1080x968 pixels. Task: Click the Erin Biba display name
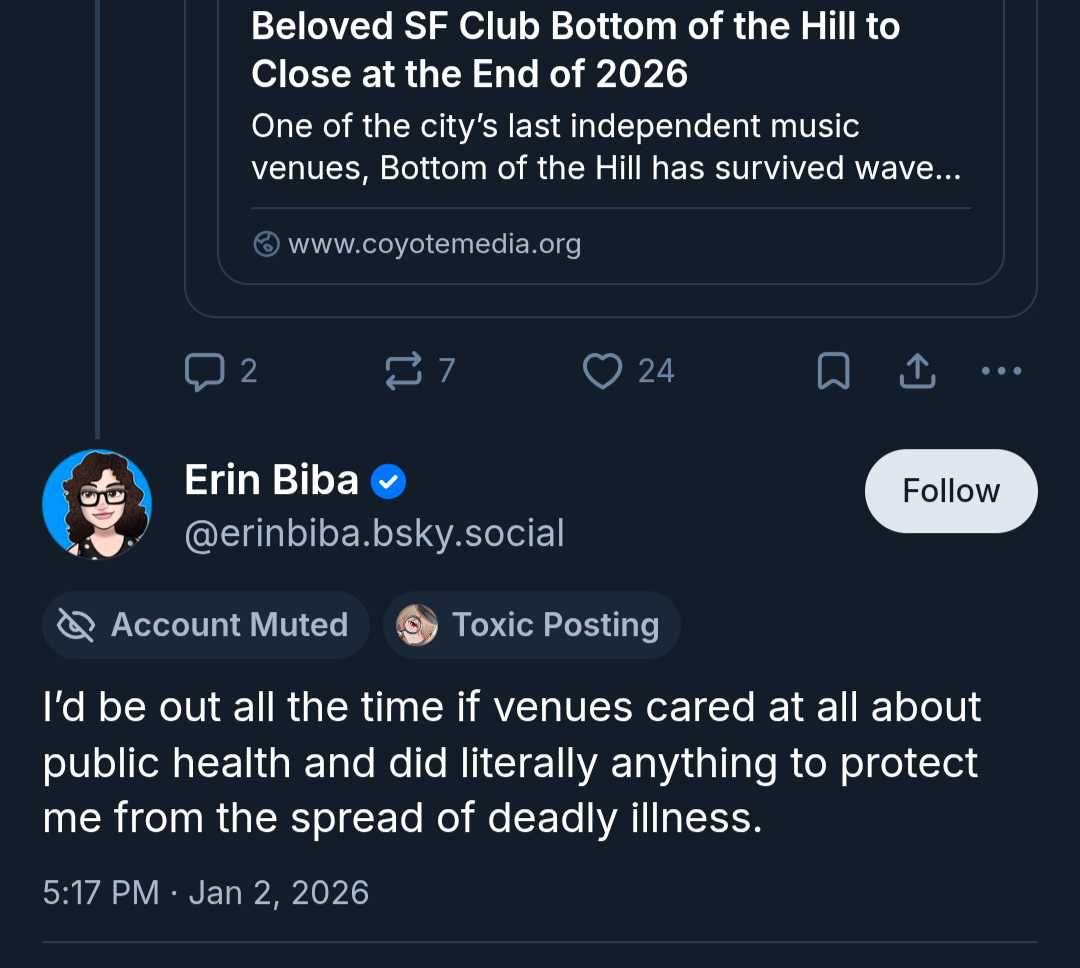(x=271, y=481)
